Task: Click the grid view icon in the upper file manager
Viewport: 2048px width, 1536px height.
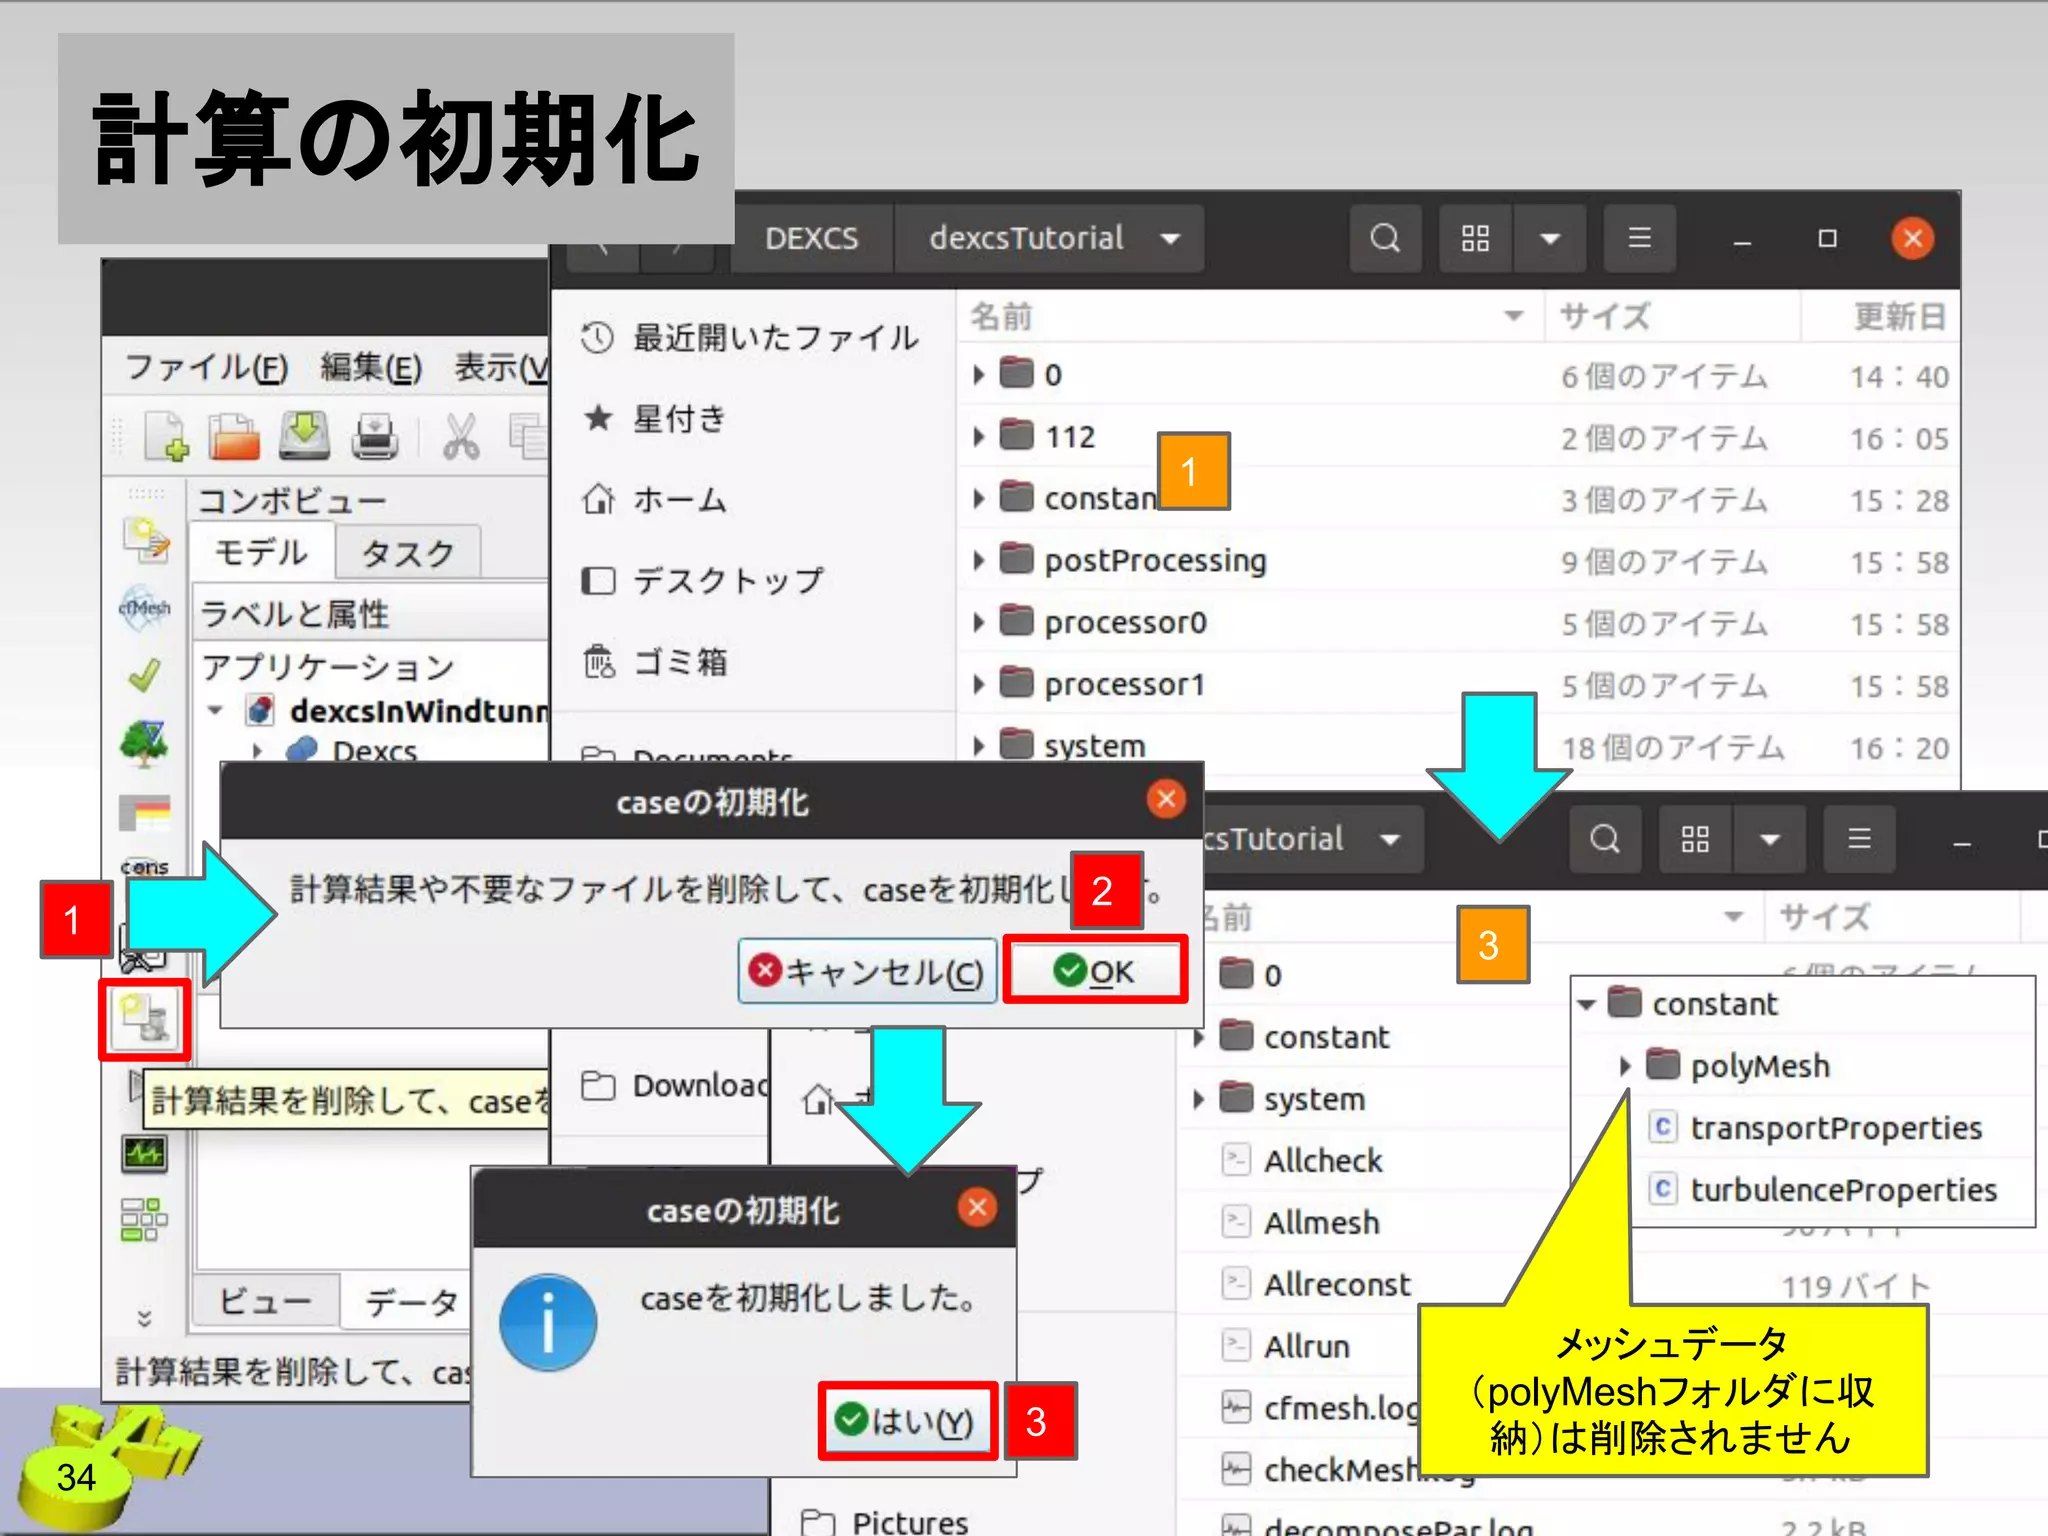Action: click(x=1475, y=238)
